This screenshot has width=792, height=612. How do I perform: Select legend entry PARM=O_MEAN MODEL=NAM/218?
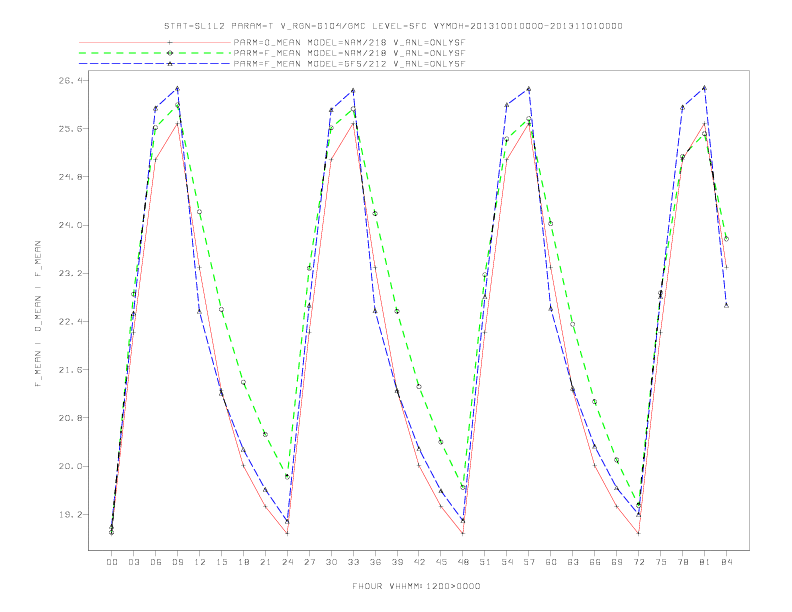349,42
